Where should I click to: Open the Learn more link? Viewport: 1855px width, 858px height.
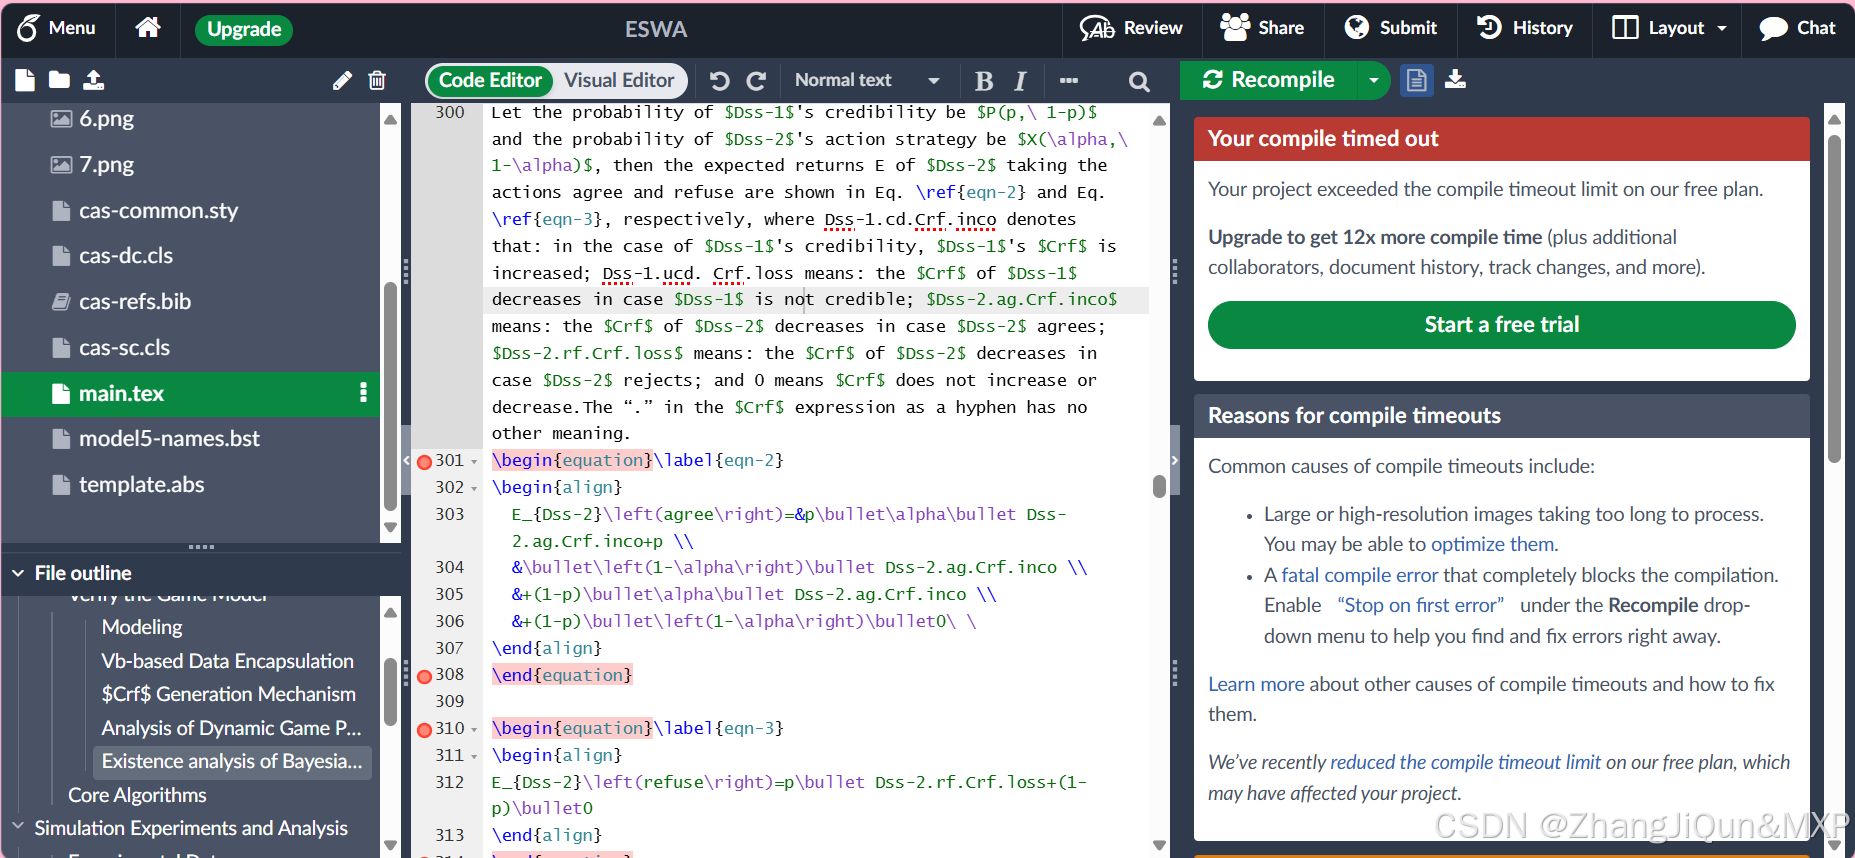1256,684
